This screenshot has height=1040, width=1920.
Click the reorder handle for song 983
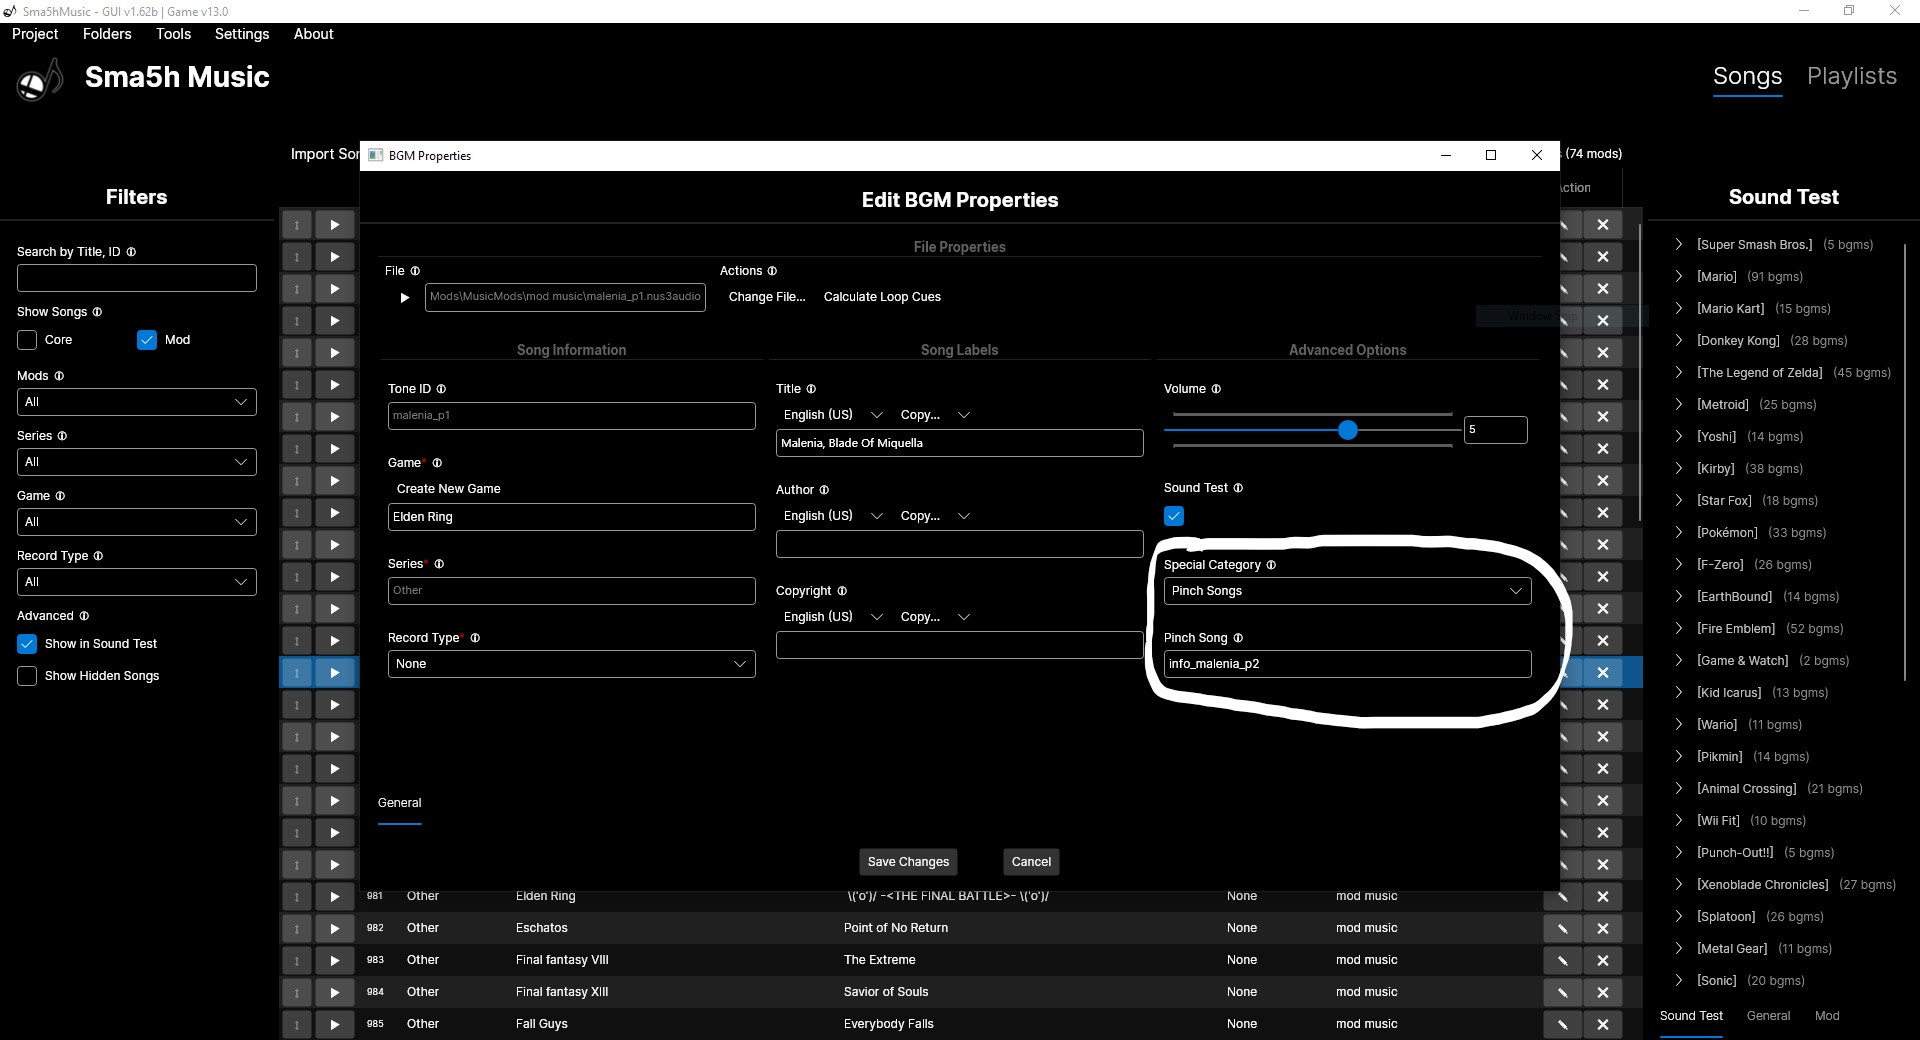point(297,960)
